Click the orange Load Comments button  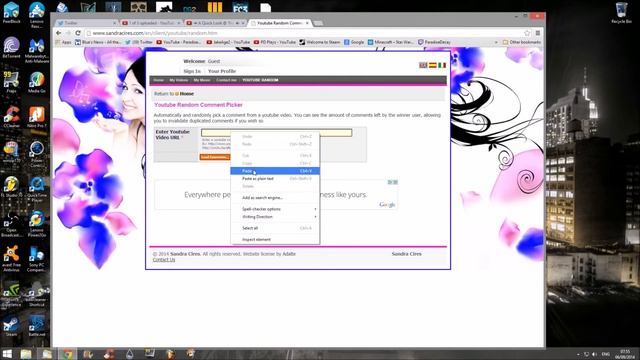[215, 157]
